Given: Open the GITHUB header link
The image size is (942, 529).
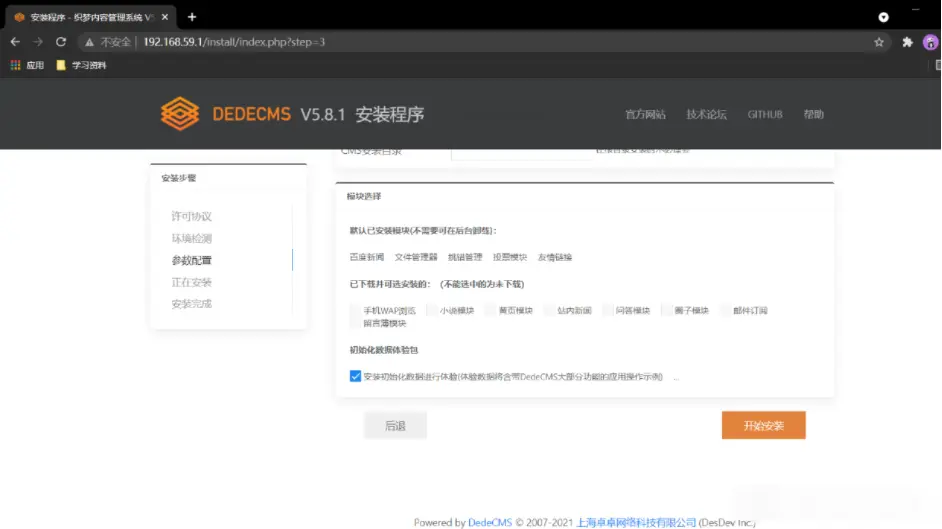Looking at the screenshot, I should [765, 114].
